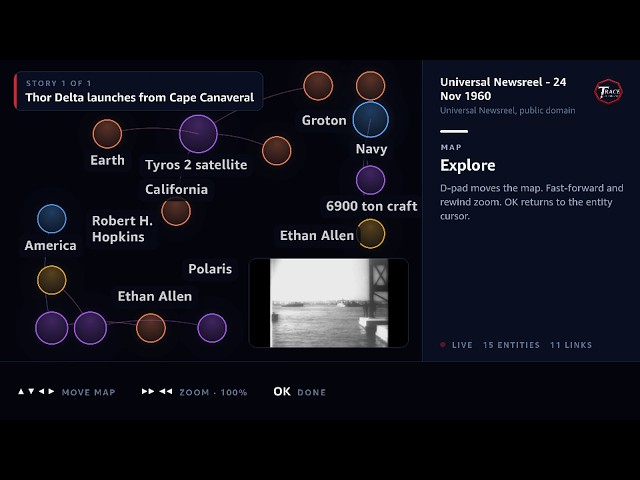This screenshot has width=640, height=480.
Task: Select orange node beside Robert H. Hopkins label
Action: click(176, 211)
